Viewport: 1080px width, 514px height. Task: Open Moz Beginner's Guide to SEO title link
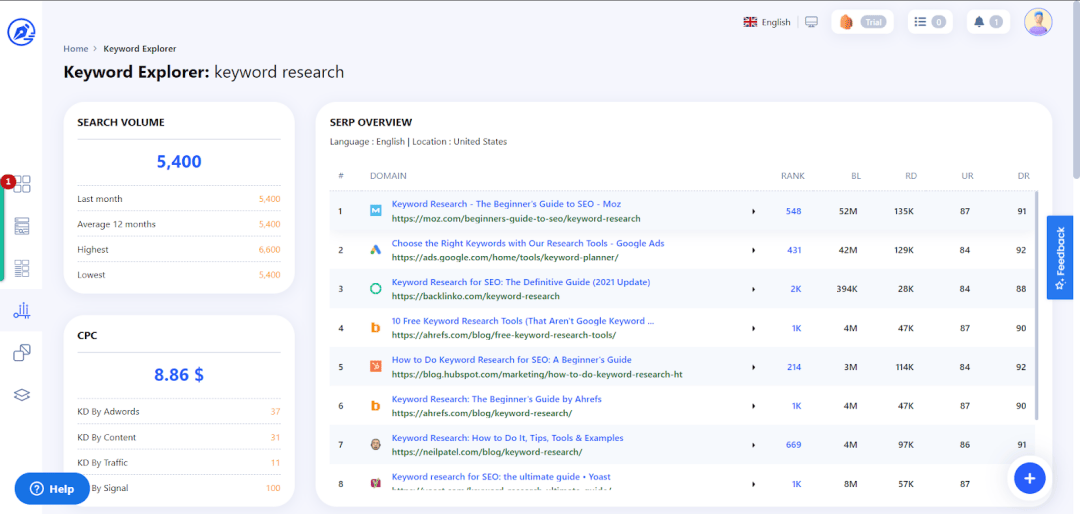coord(506,204)
